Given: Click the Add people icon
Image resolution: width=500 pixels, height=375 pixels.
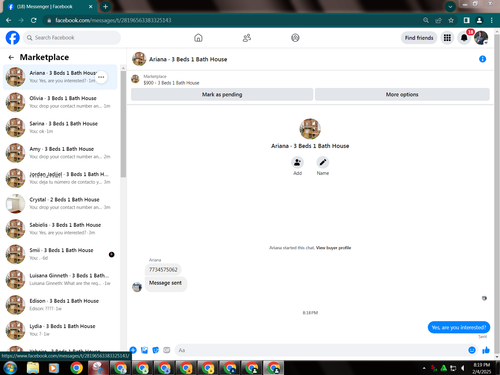Looking at the screenshot, I should tap(297, 162).
